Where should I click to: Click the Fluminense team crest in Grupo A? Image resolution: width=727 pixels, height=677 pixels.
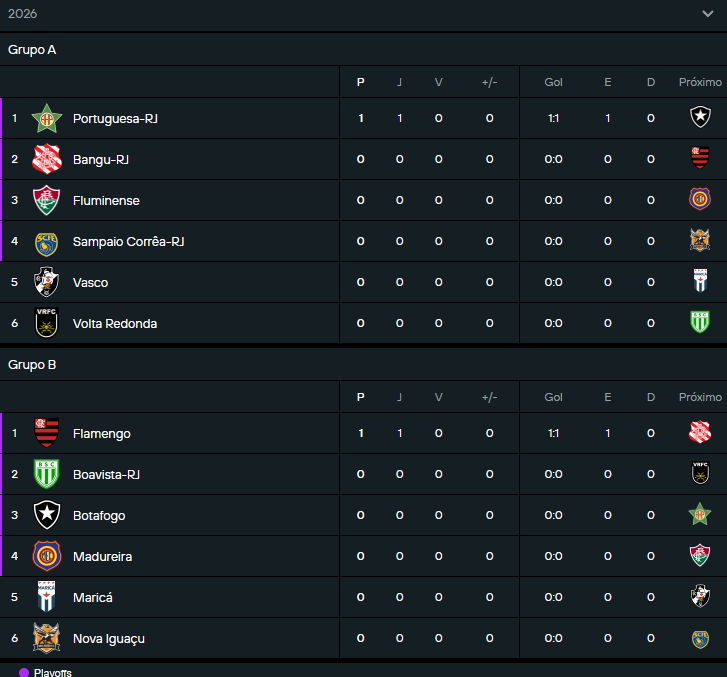tap(47, 200)
